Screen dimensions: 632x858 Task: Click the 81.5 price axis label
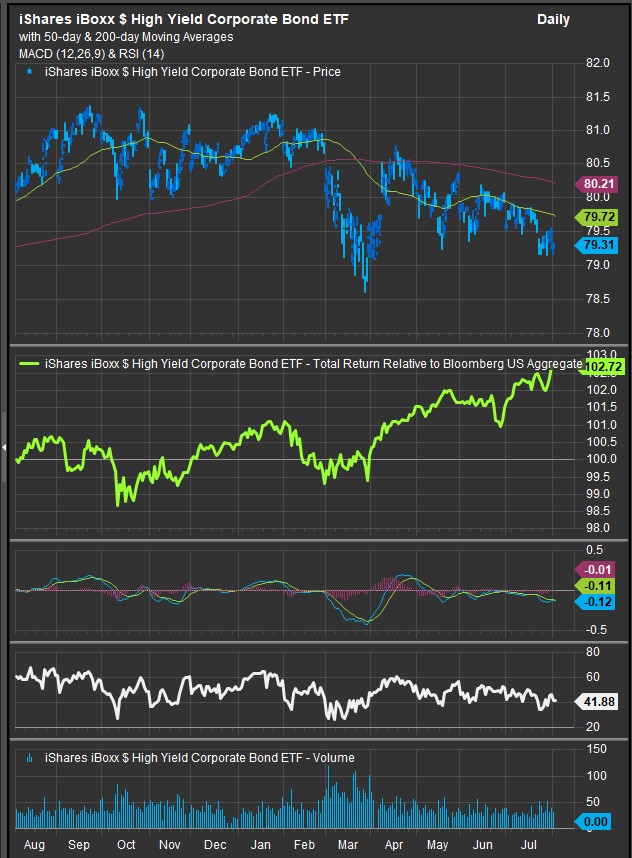598,97
